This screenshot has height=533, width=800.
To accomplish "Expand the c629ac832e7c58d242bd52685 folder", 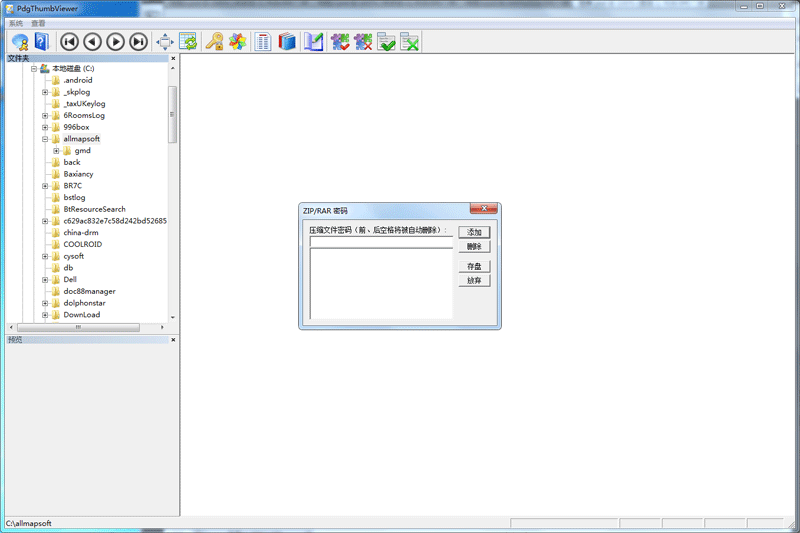I will (x=45, y=221).
